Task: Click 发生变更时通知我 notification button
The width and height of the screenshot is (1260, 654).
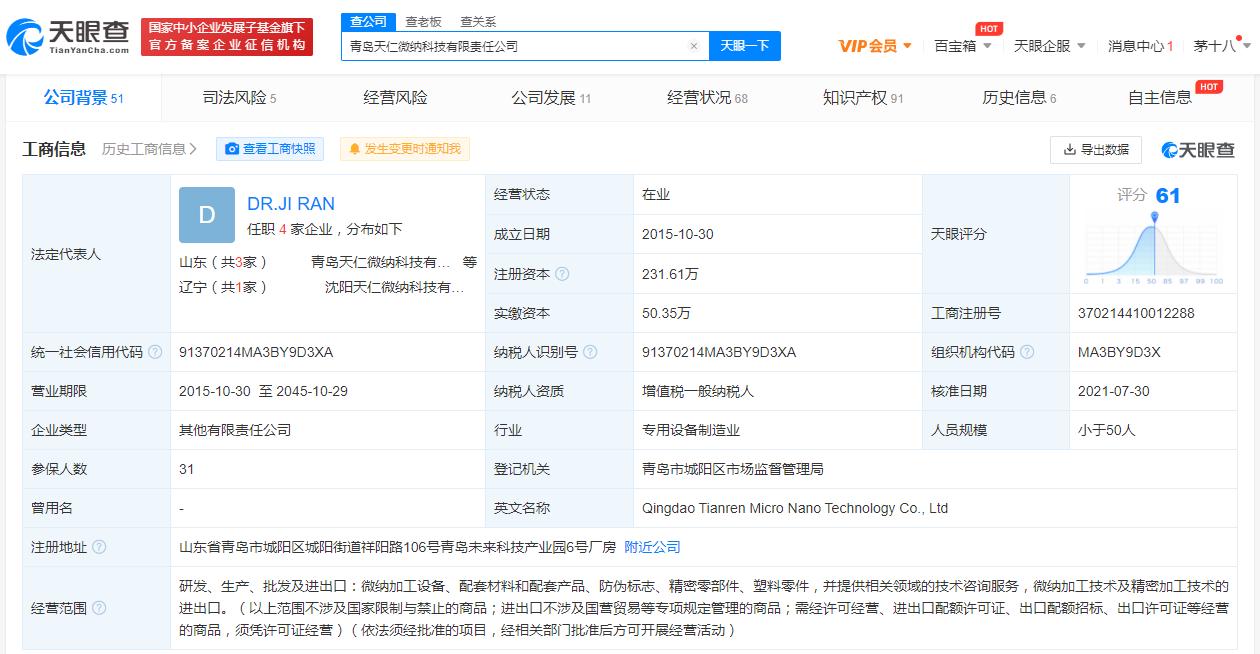Action: pos(405,149)
